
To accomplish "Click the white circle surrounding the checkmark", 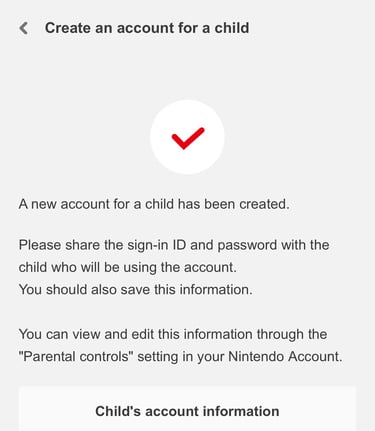I will (x=187, y=137).
